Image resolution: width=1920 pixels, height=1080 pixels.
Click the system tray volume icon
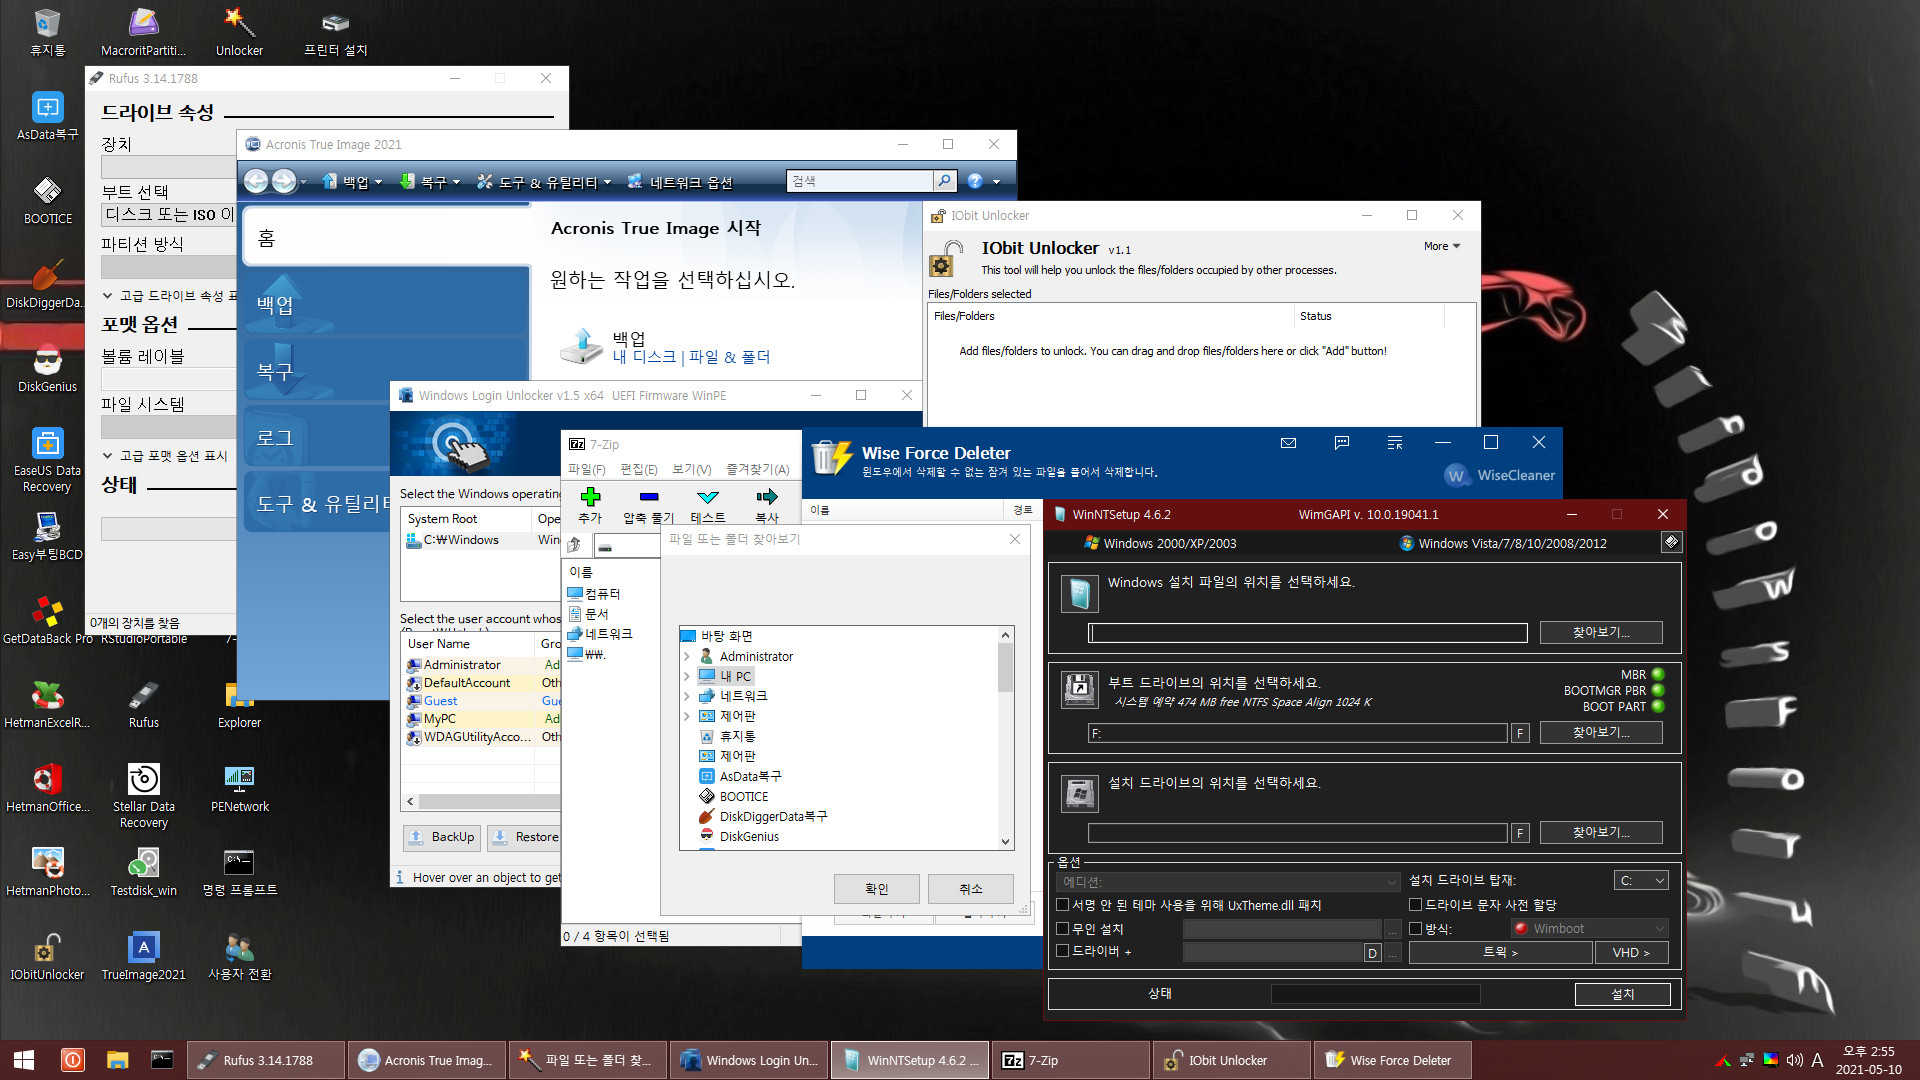click(x=1794, y=1060)
